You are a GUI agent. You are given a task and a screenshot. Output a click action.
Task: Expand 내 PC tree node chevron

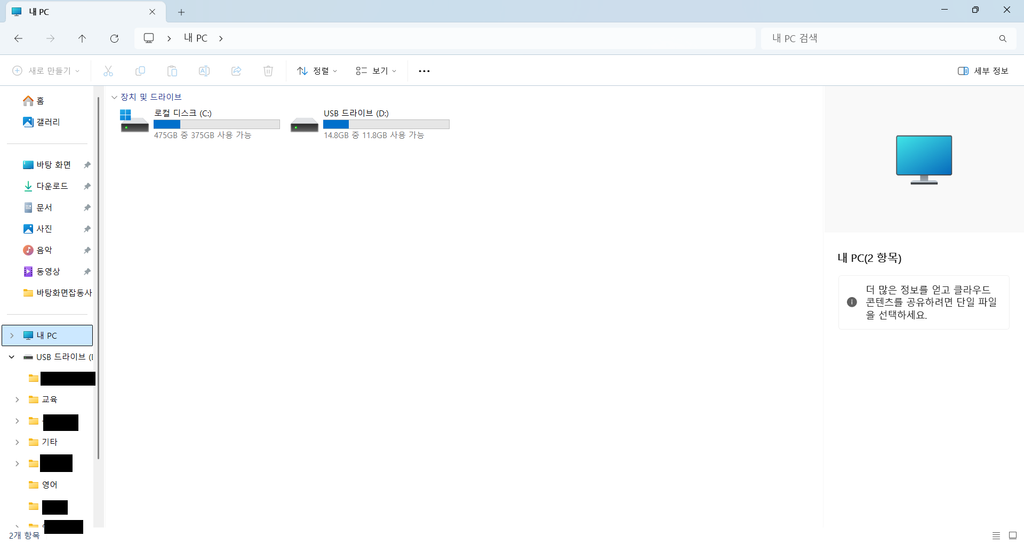12,336
